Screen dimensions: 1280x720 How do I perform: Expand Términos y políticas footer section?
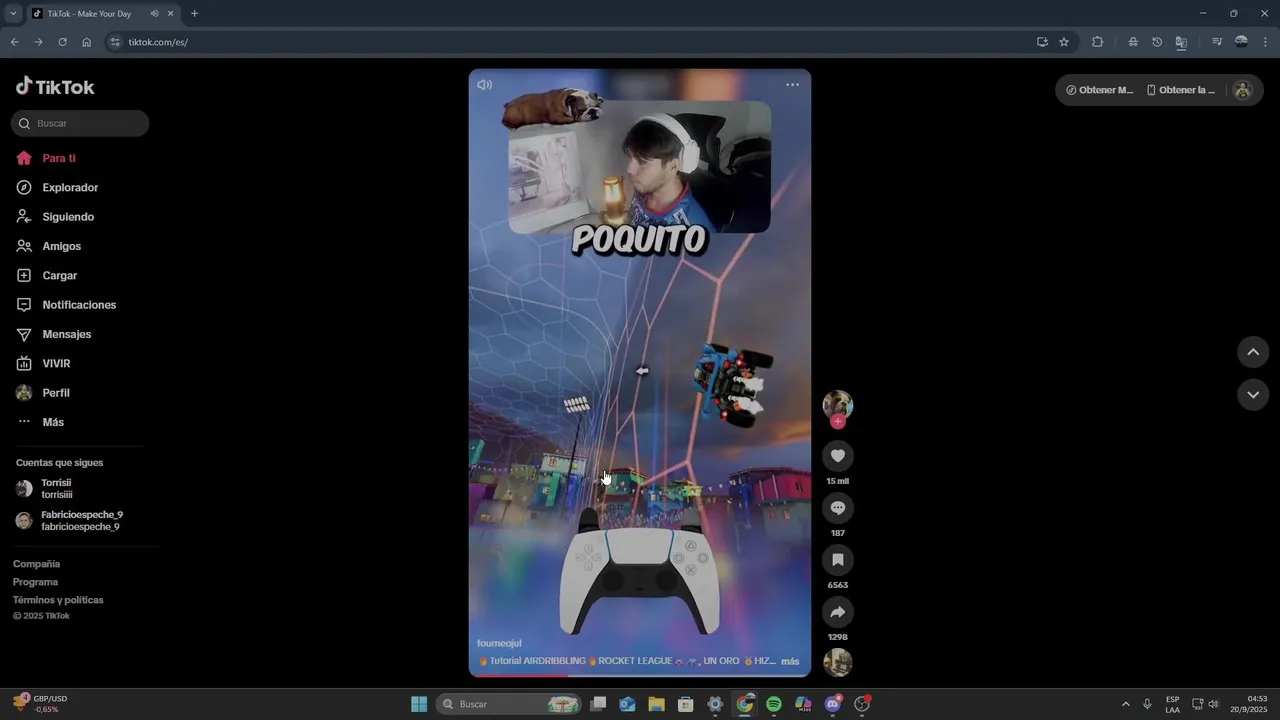pos(58,600)
